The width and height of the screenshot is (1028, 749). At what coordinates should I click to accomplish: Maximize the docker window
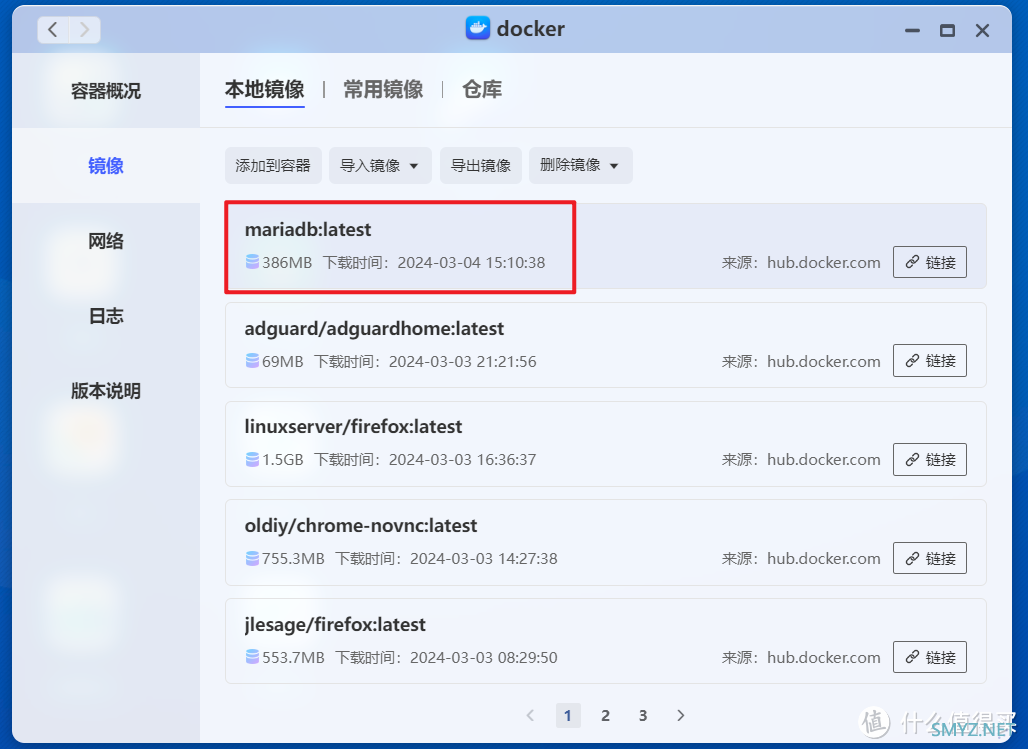coord(947,31)
